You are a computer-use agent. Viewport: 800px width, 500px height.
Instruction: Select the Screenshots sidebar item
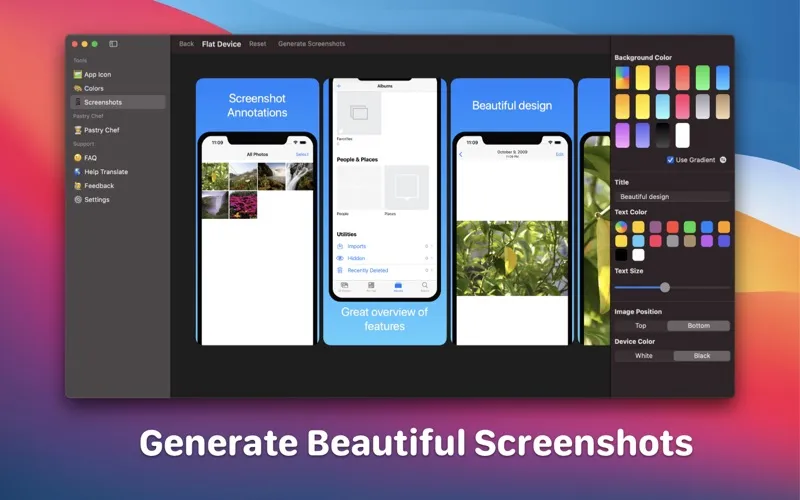pos(117,102)
